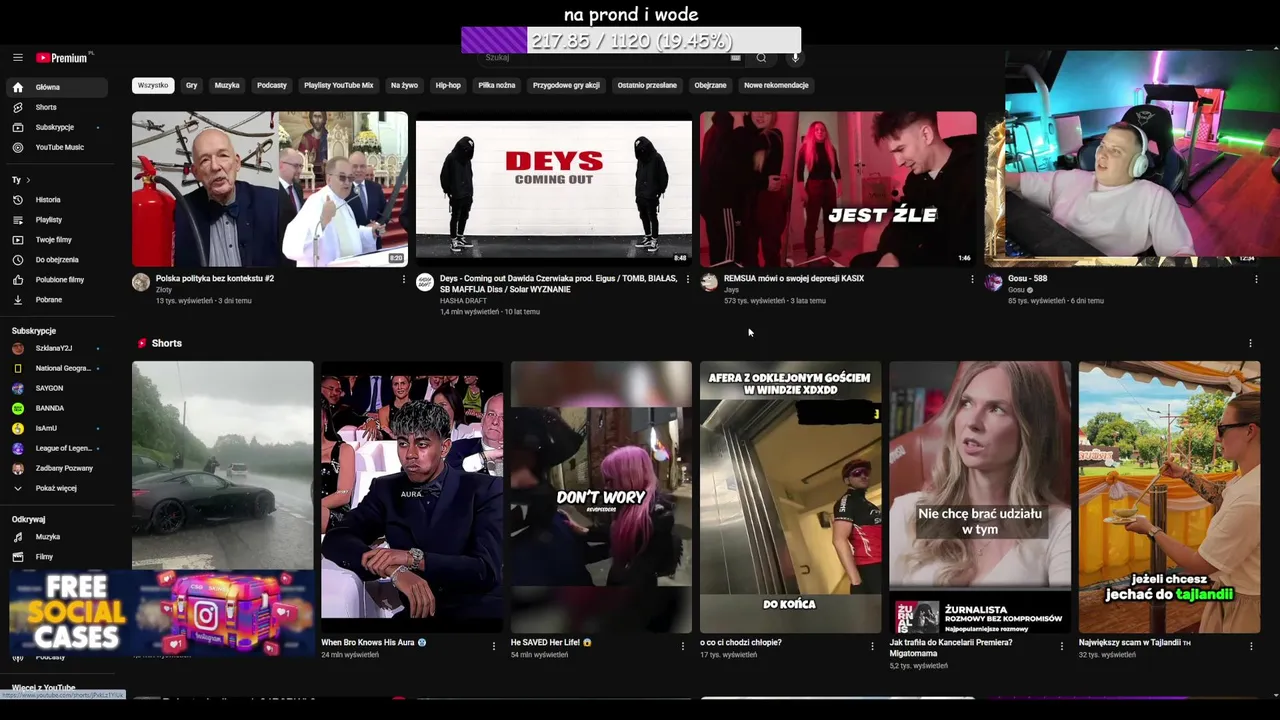Click channel avatar beside Gosu - 588

pyautogui.click(x=993, y=283)
